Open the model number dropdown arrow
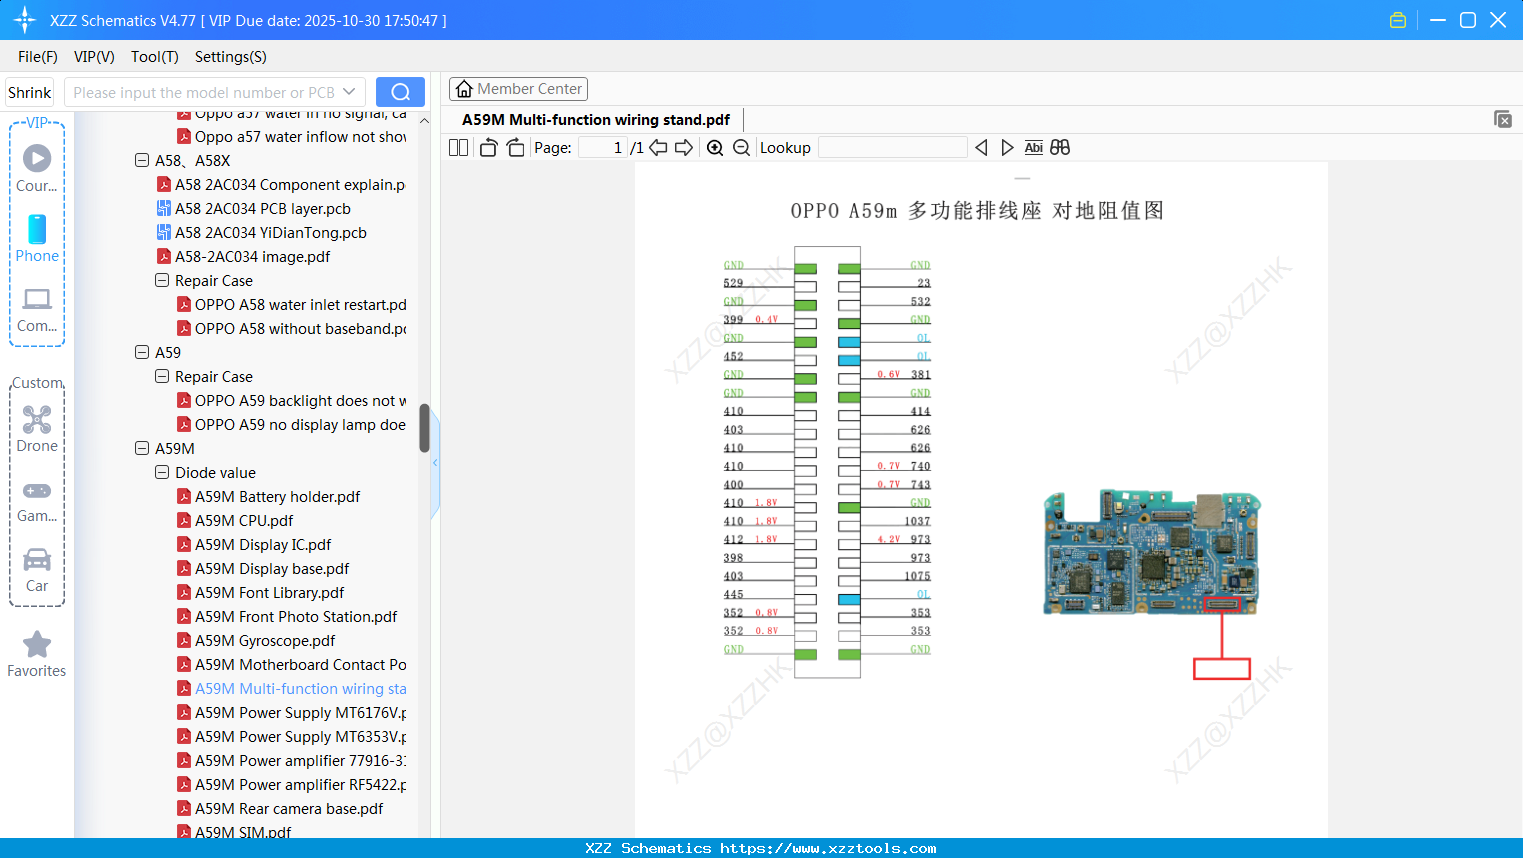This screenshot has width=1523, height=858. point(349,92)
